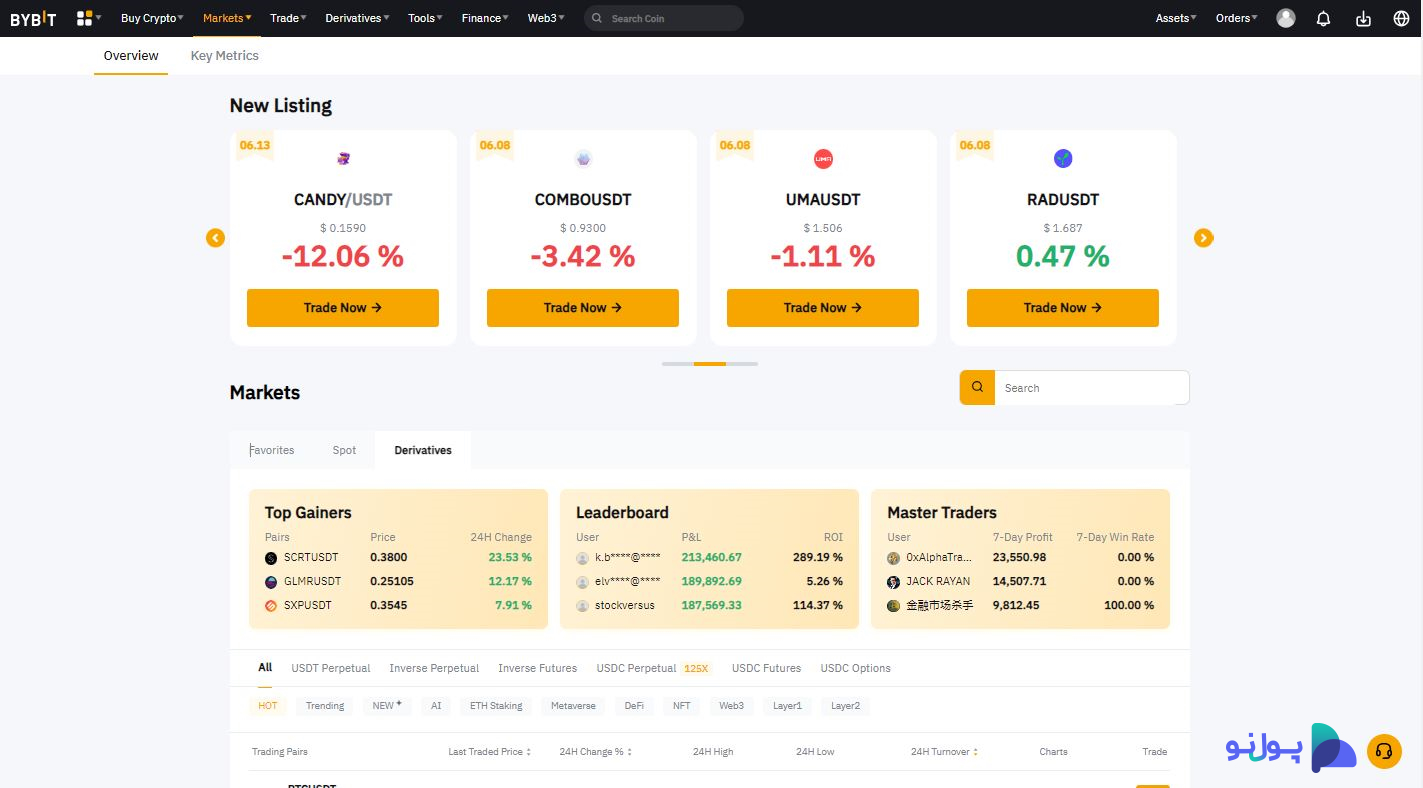Select the Spot markets tab
The height and width of the screenshot is (788, 1423).
pos(344,450)
